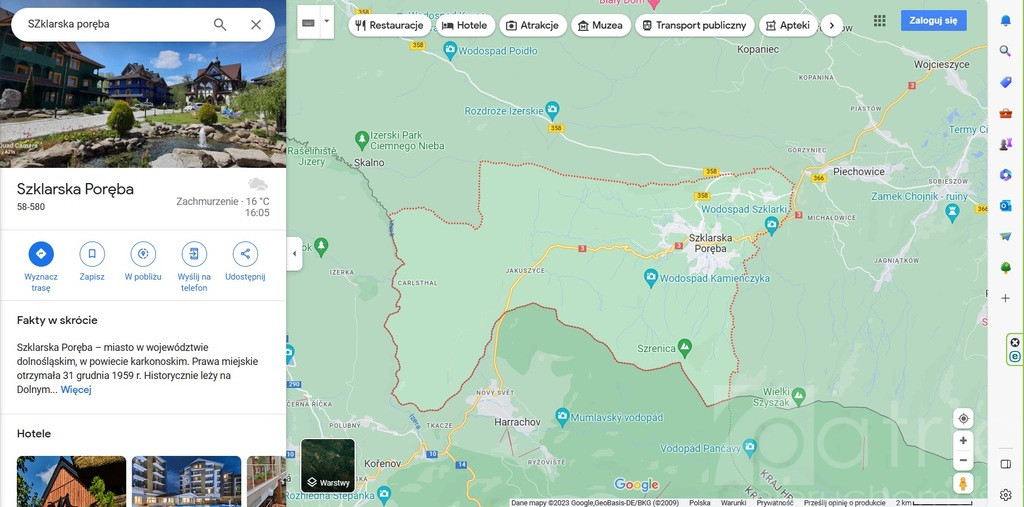This screenshot has height=507, width=1024.
Task: Open the sidebar shopping tag icon
Action: click(x=1006, y=82)
